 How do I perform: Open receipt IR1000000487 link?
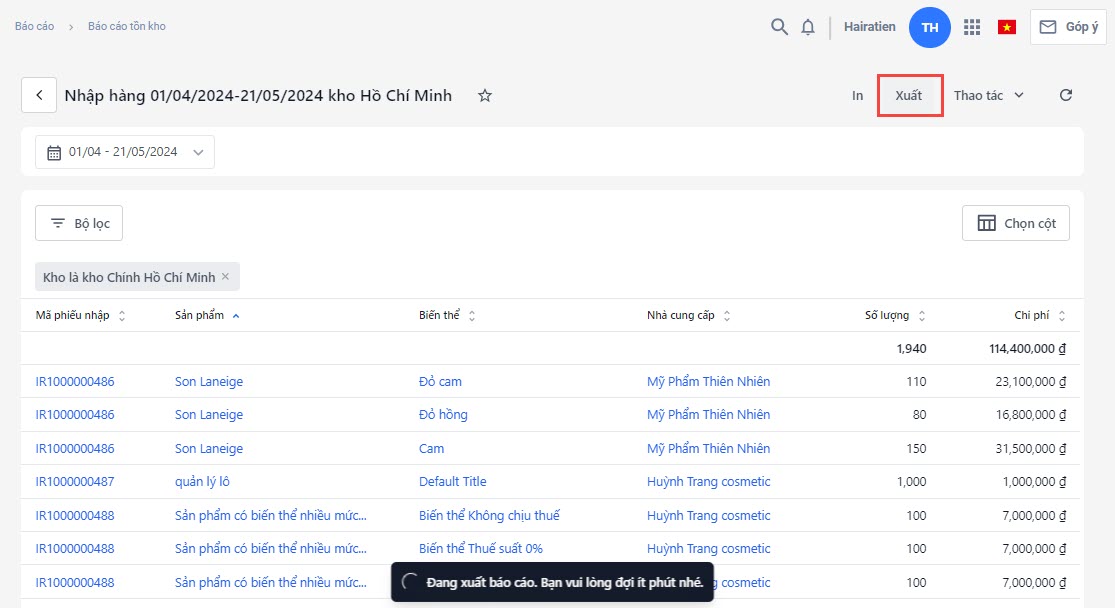point(75,481)
